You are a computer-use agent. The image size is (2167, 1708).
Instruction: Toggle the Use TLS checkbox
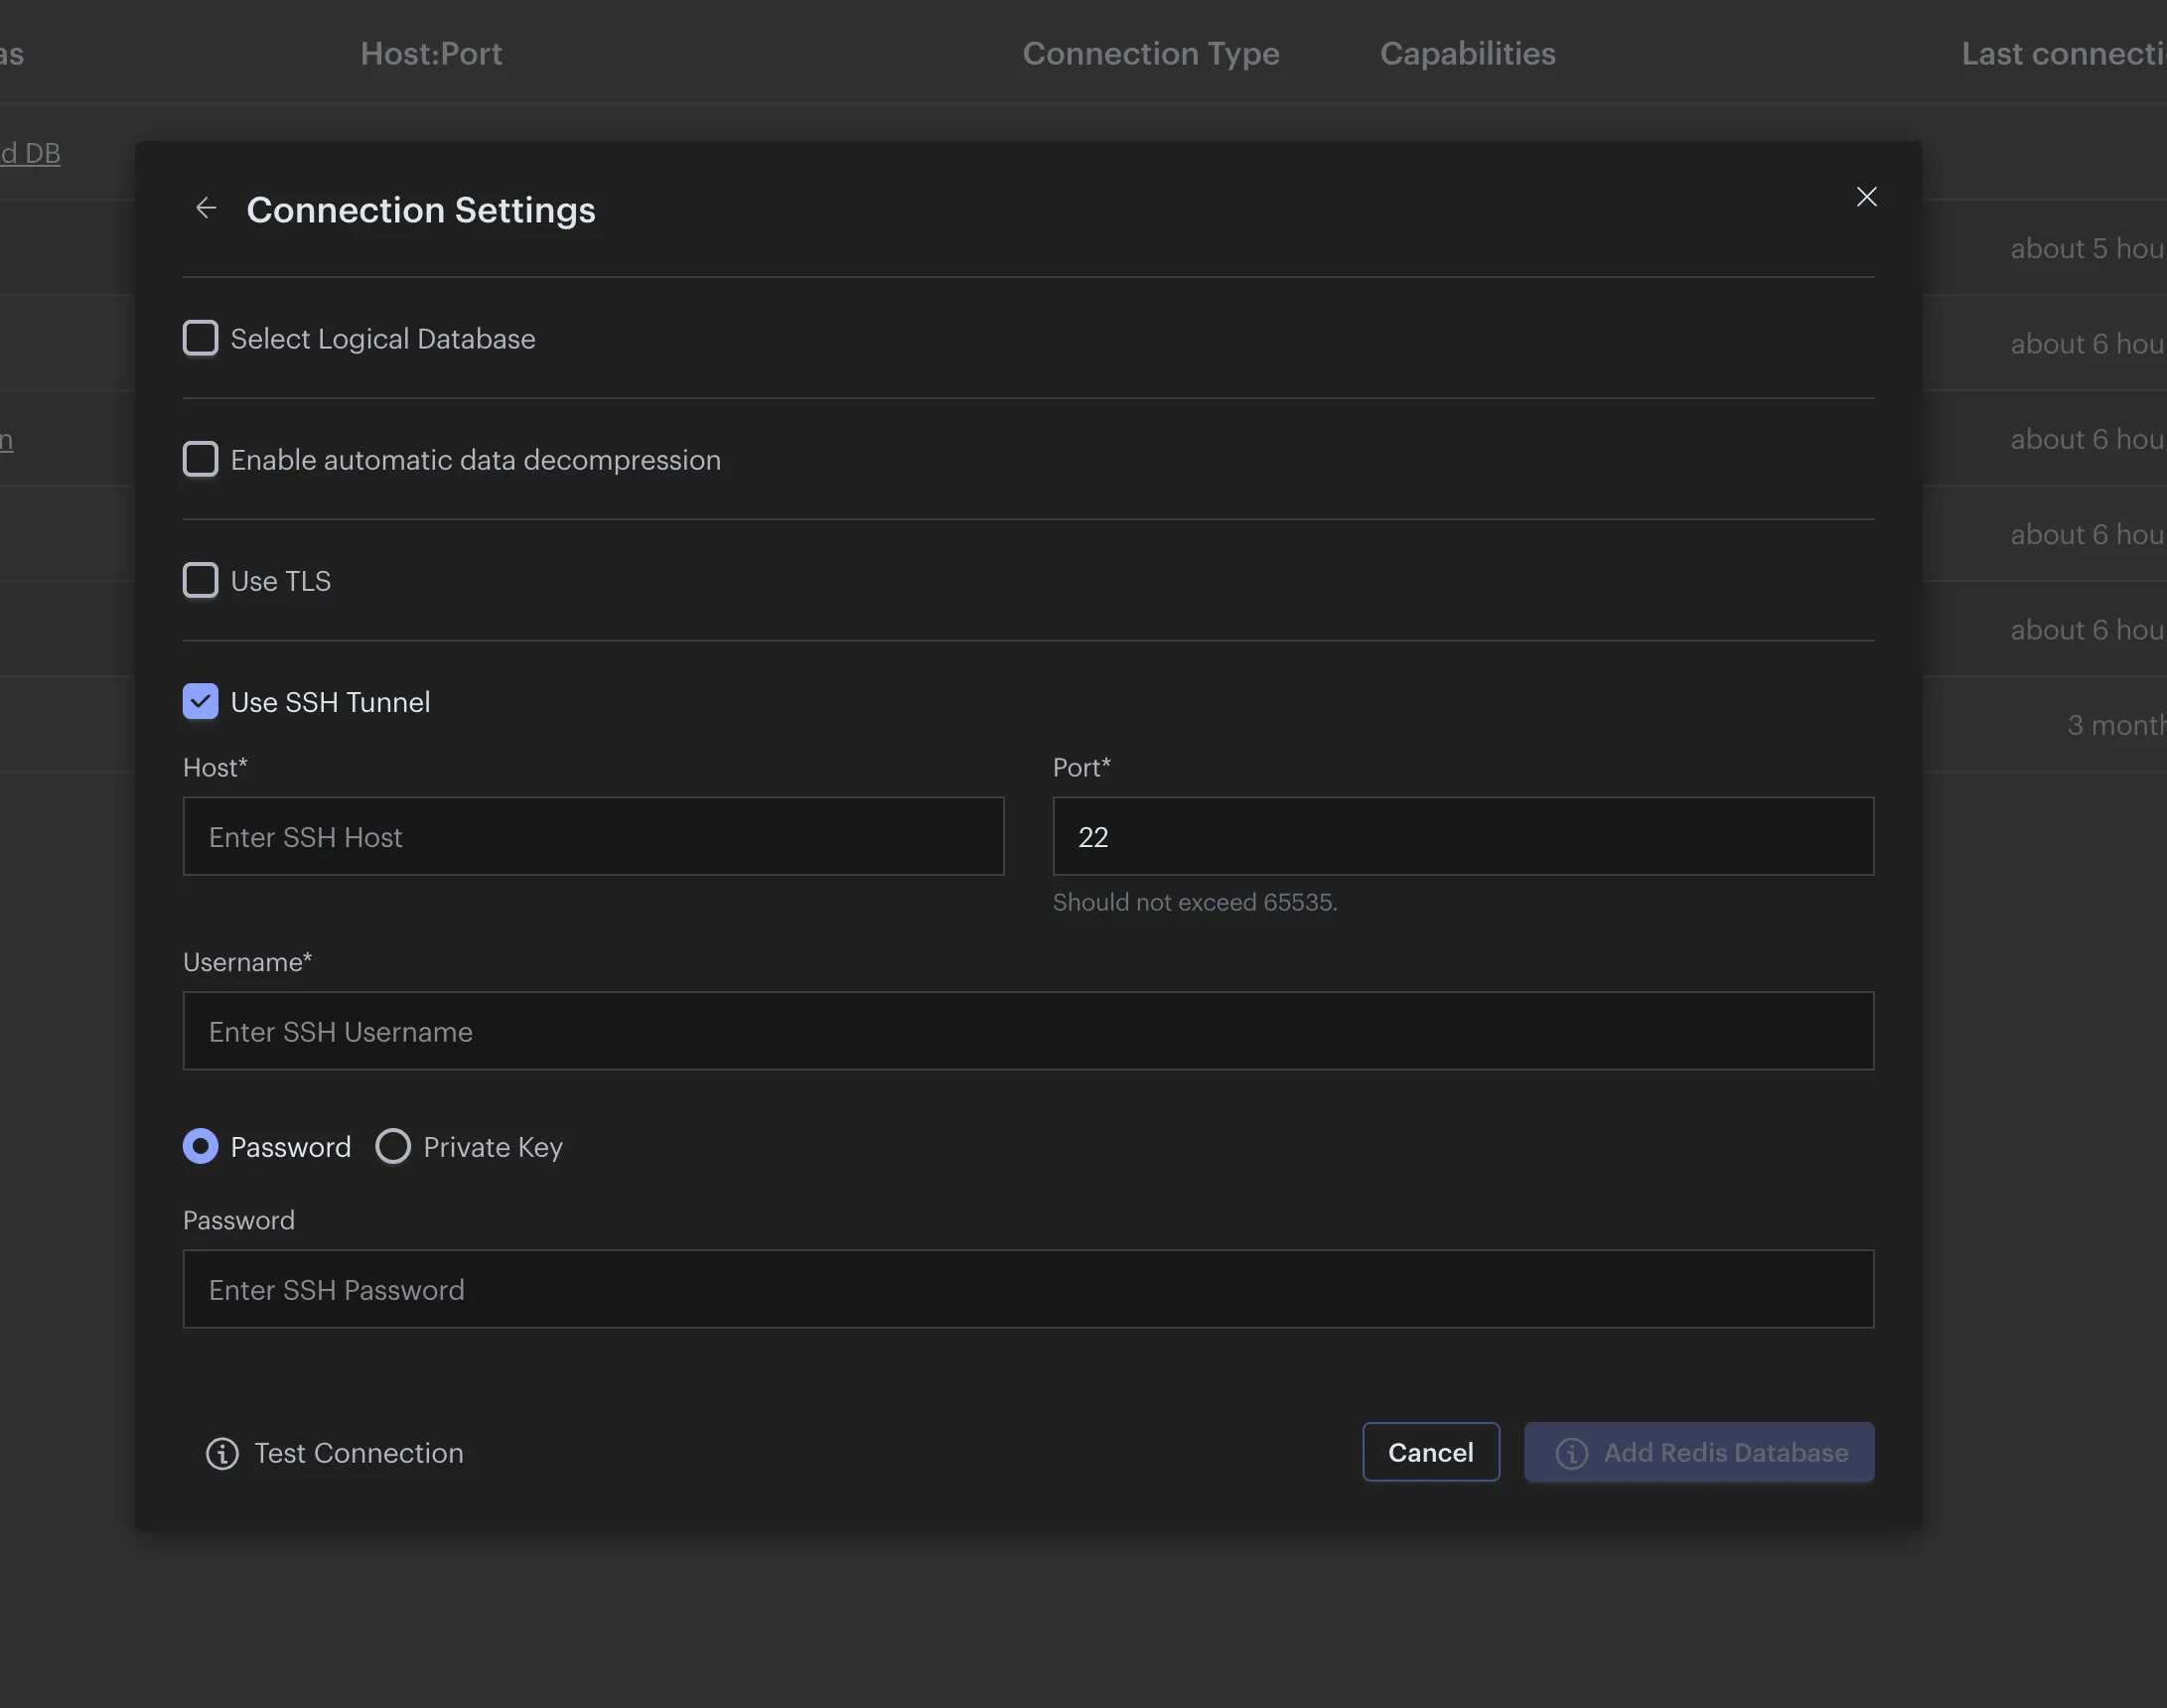point(200,580)
